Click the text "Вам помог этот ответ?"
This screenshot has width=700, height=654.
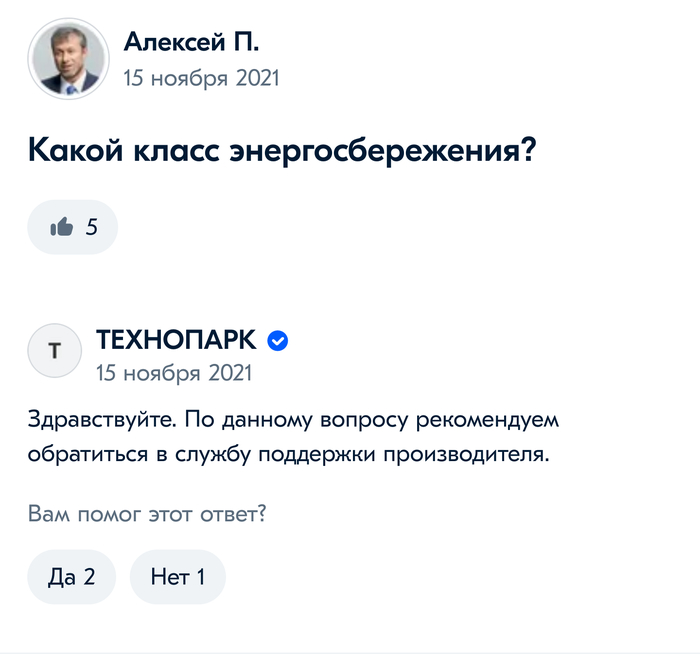pyautogui.click(x=153, y=514)
